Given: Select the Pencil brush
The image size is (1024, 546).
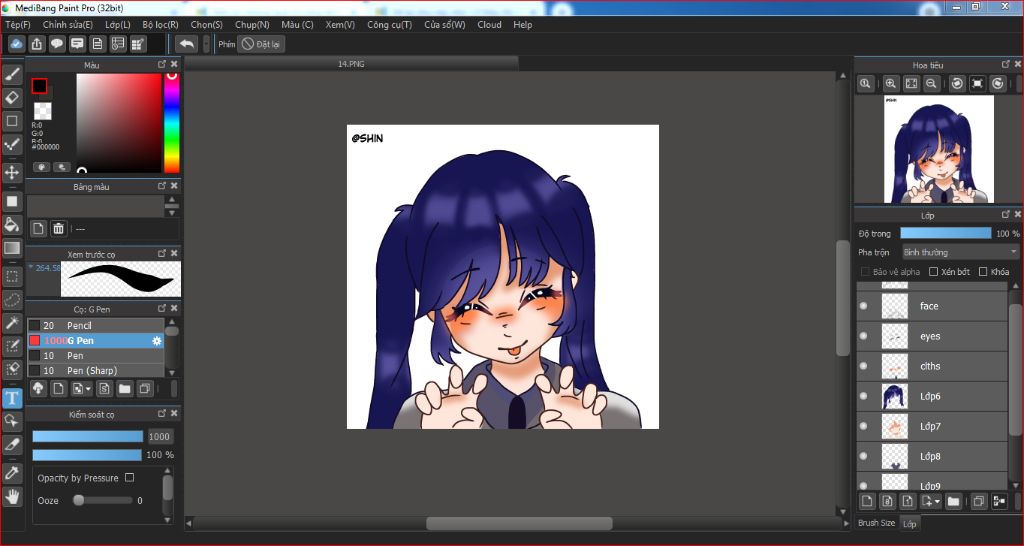Looking at the screenshot, I should coord(95,325).
